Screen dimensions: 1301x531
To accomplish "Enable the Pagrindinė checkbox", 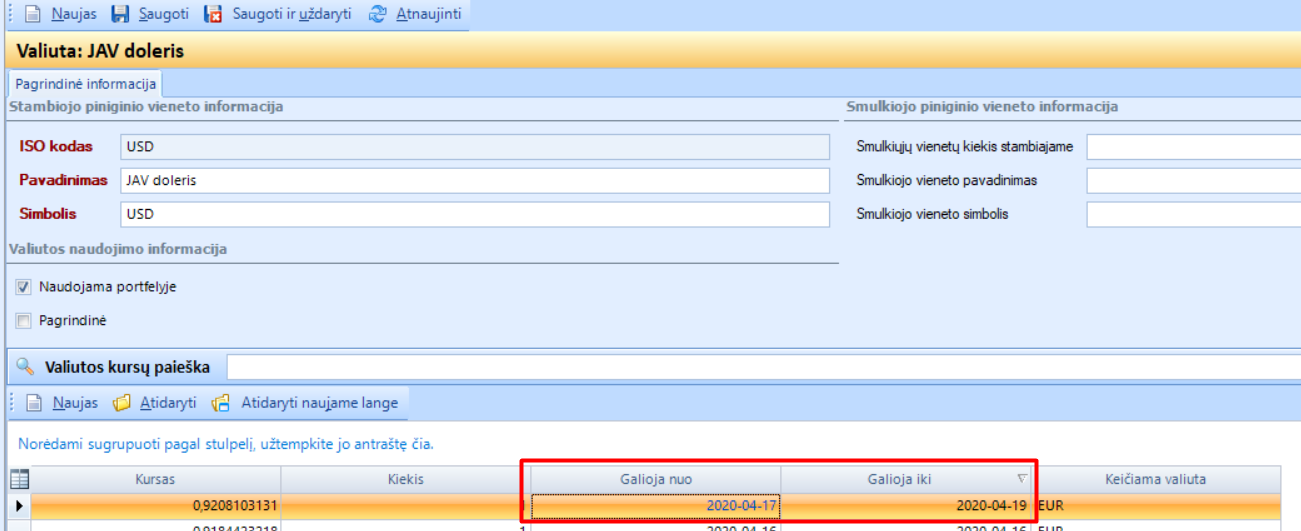I will tap(24, 321).
